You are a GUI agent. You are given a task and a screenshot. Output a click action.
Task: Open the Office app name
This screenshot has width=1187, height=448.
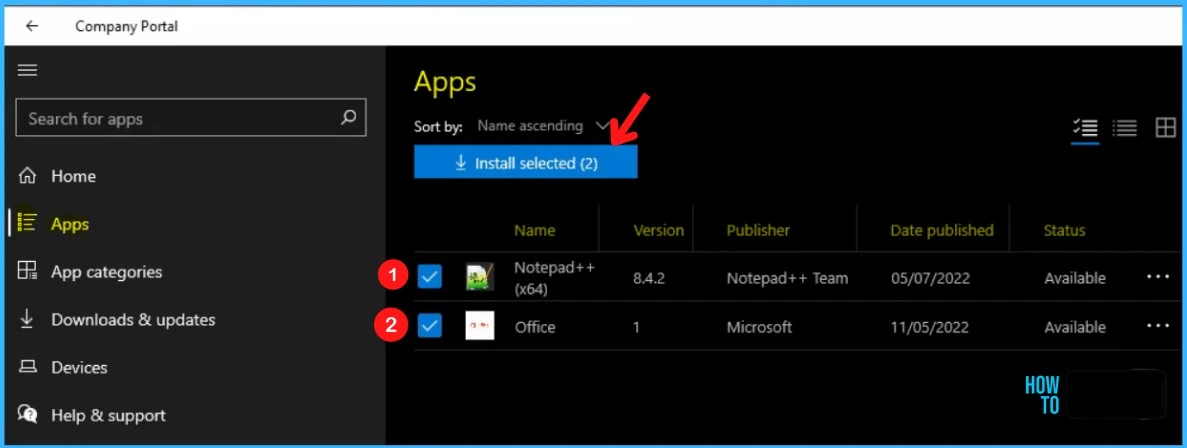point(535,328)
